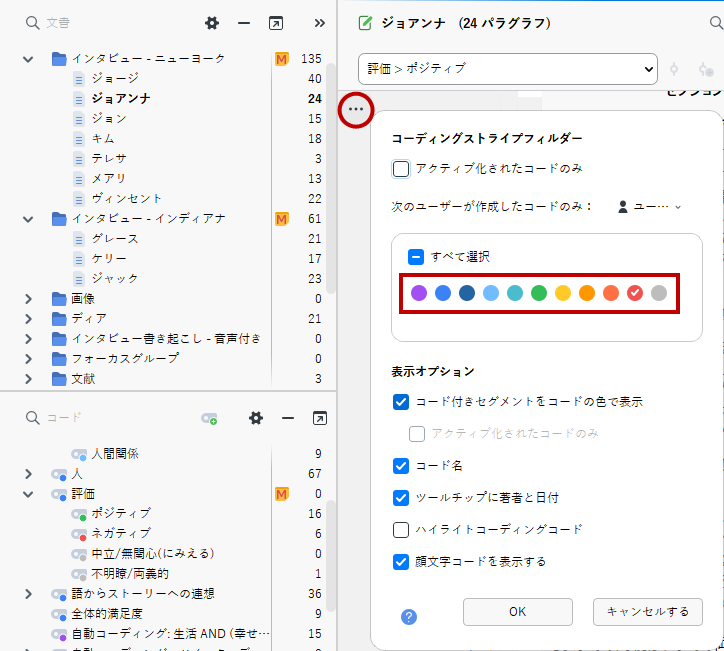This screenshot has width=724, height=651.
Task: Collapse panel with double chevron icon
Action: point(319,23)
